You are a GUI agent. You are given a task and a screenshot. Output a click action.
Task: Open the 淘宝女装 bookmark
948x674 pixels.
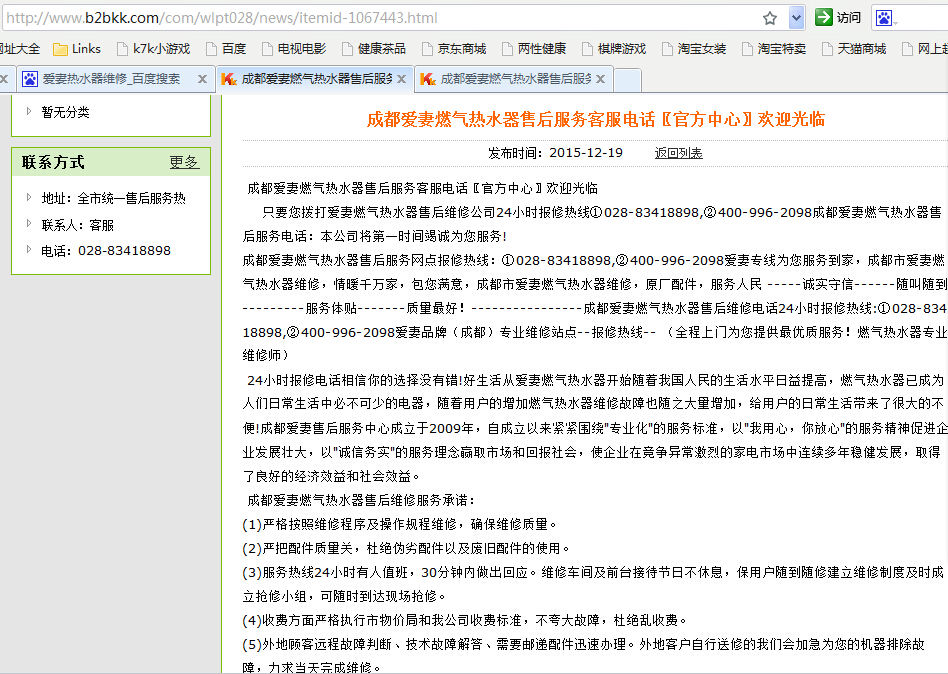tap(693, 49)
